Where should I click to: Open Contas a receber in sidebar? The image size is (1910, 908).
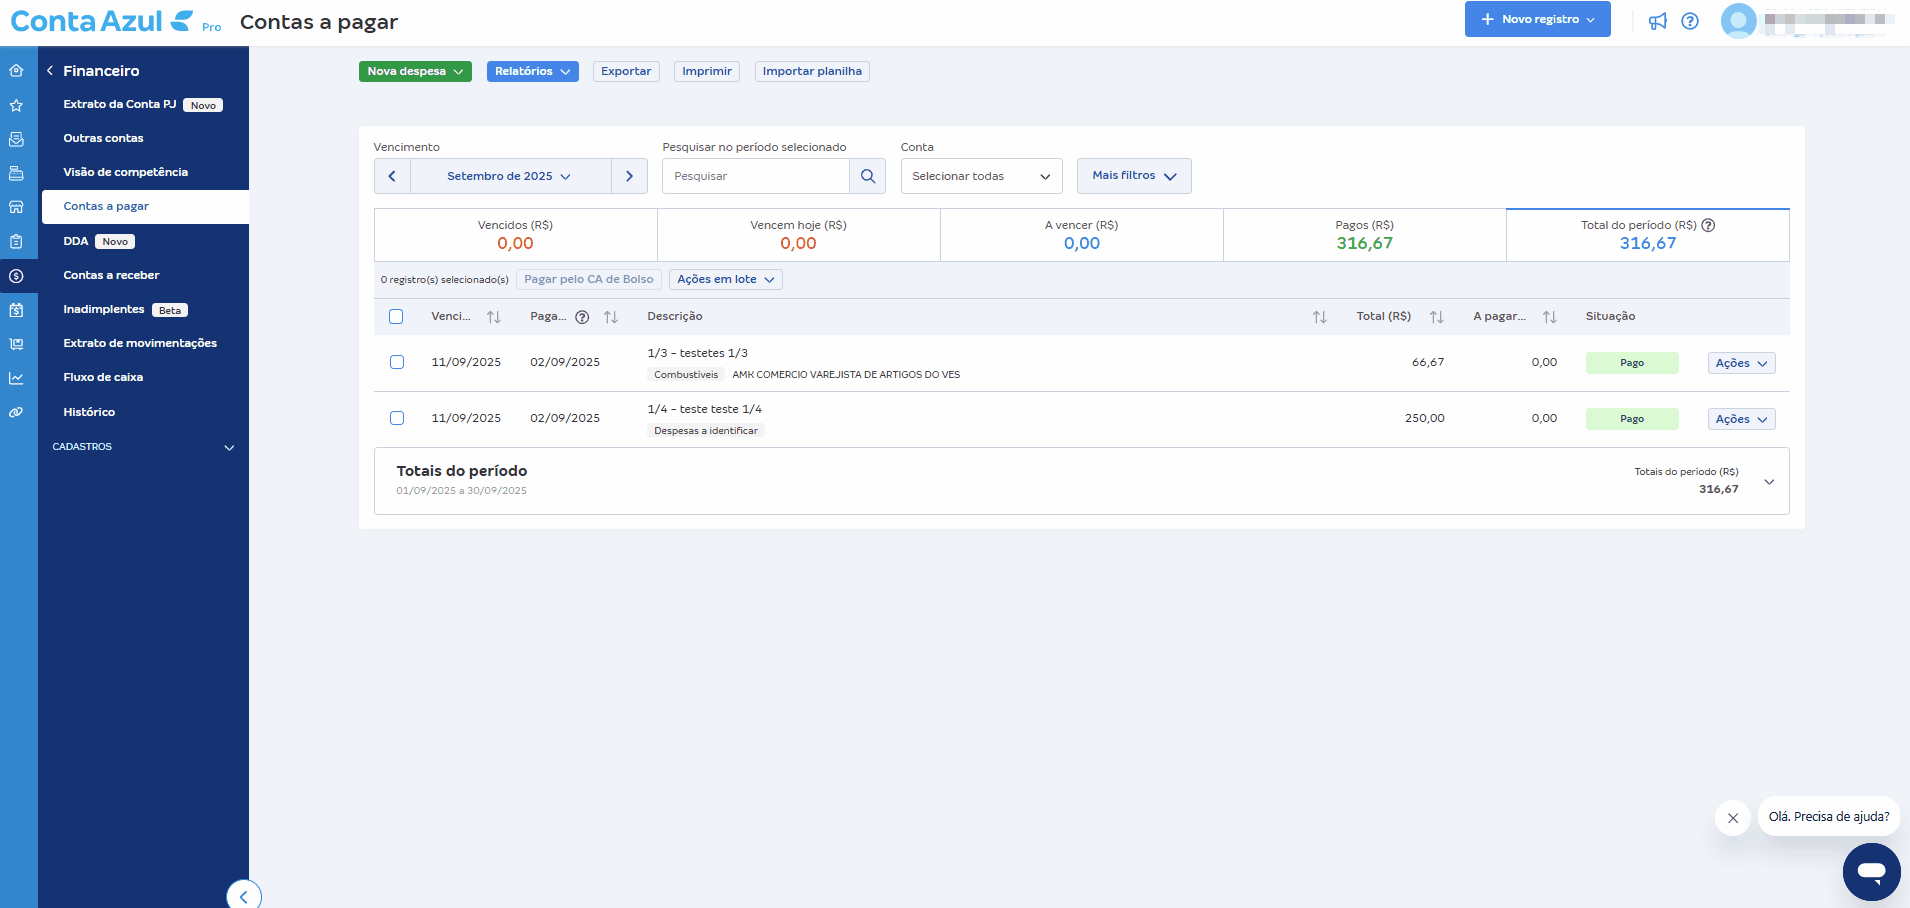111,275
